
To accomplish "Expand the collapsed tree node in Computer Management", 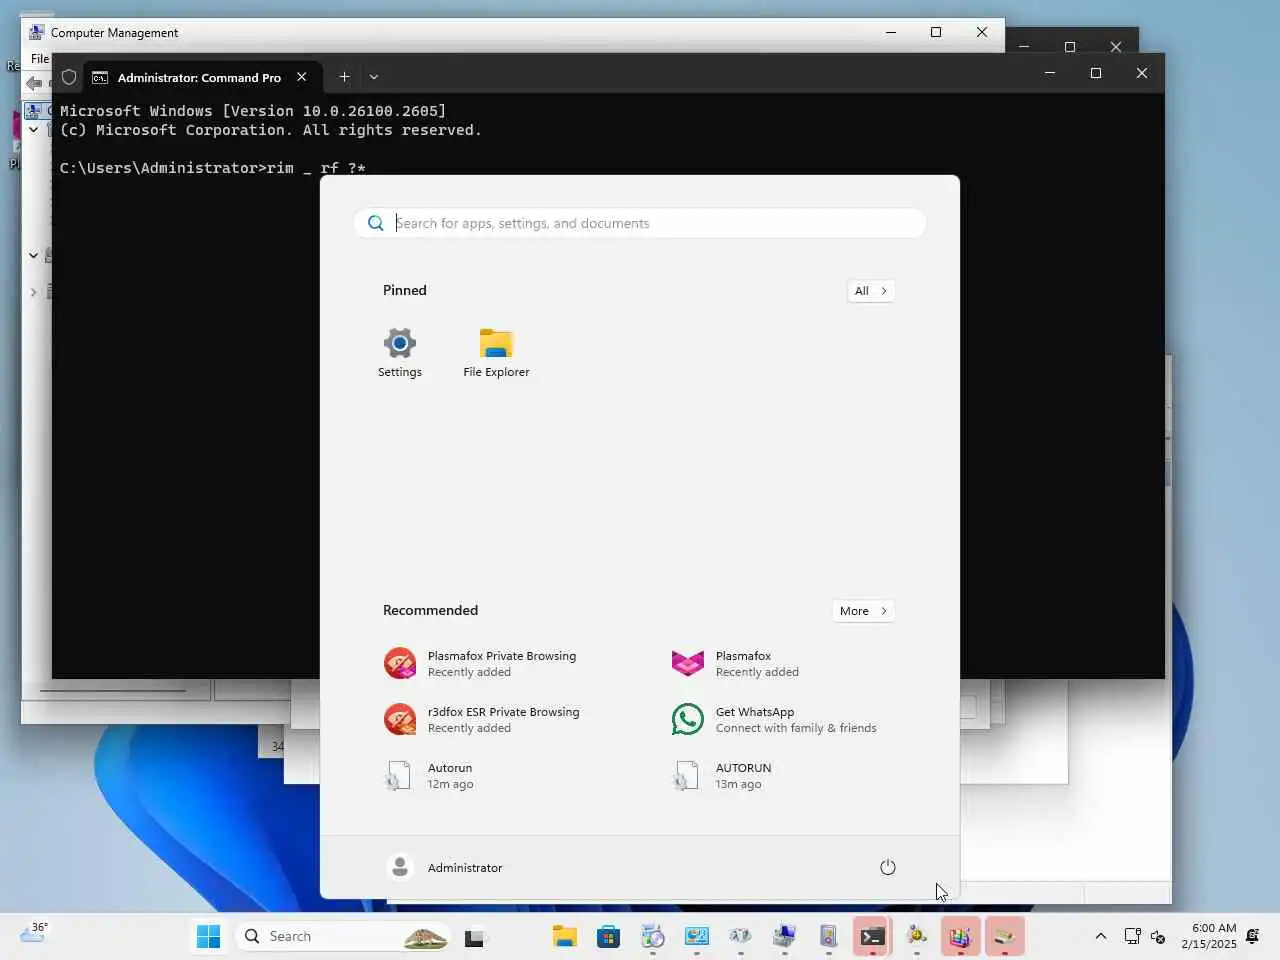I will (x=33, y=292).
